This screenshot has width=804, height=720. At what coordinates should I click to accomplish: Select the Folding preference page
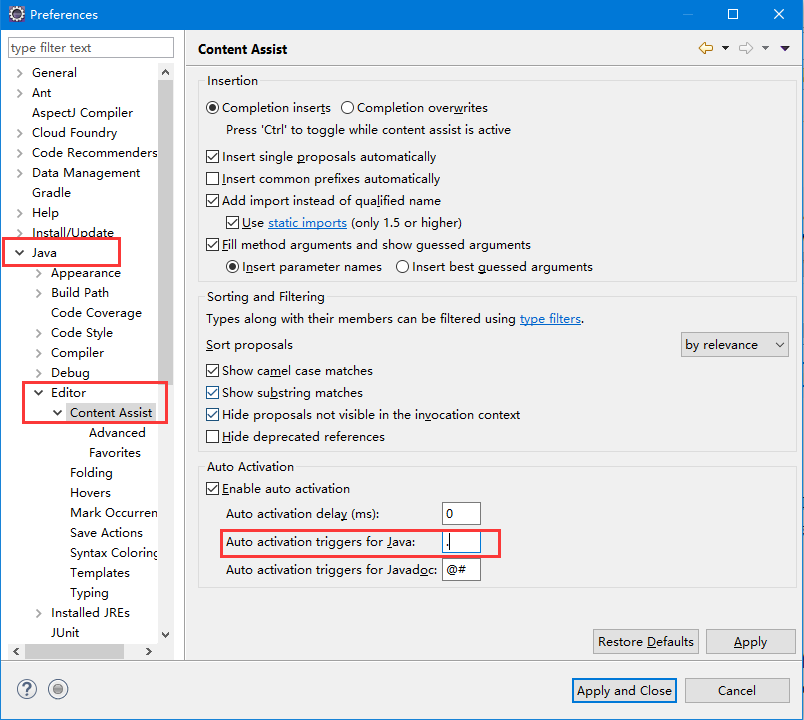91,473
